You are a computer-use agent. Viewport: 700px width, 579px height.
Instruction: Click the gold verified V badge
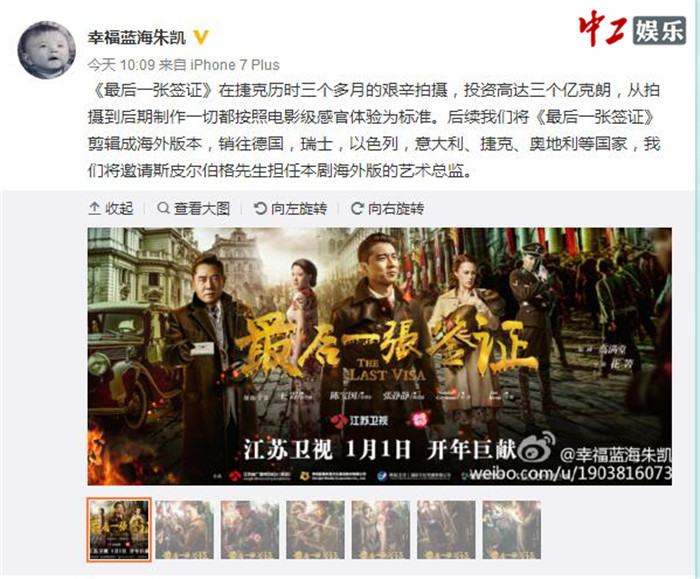coord(201,37)
